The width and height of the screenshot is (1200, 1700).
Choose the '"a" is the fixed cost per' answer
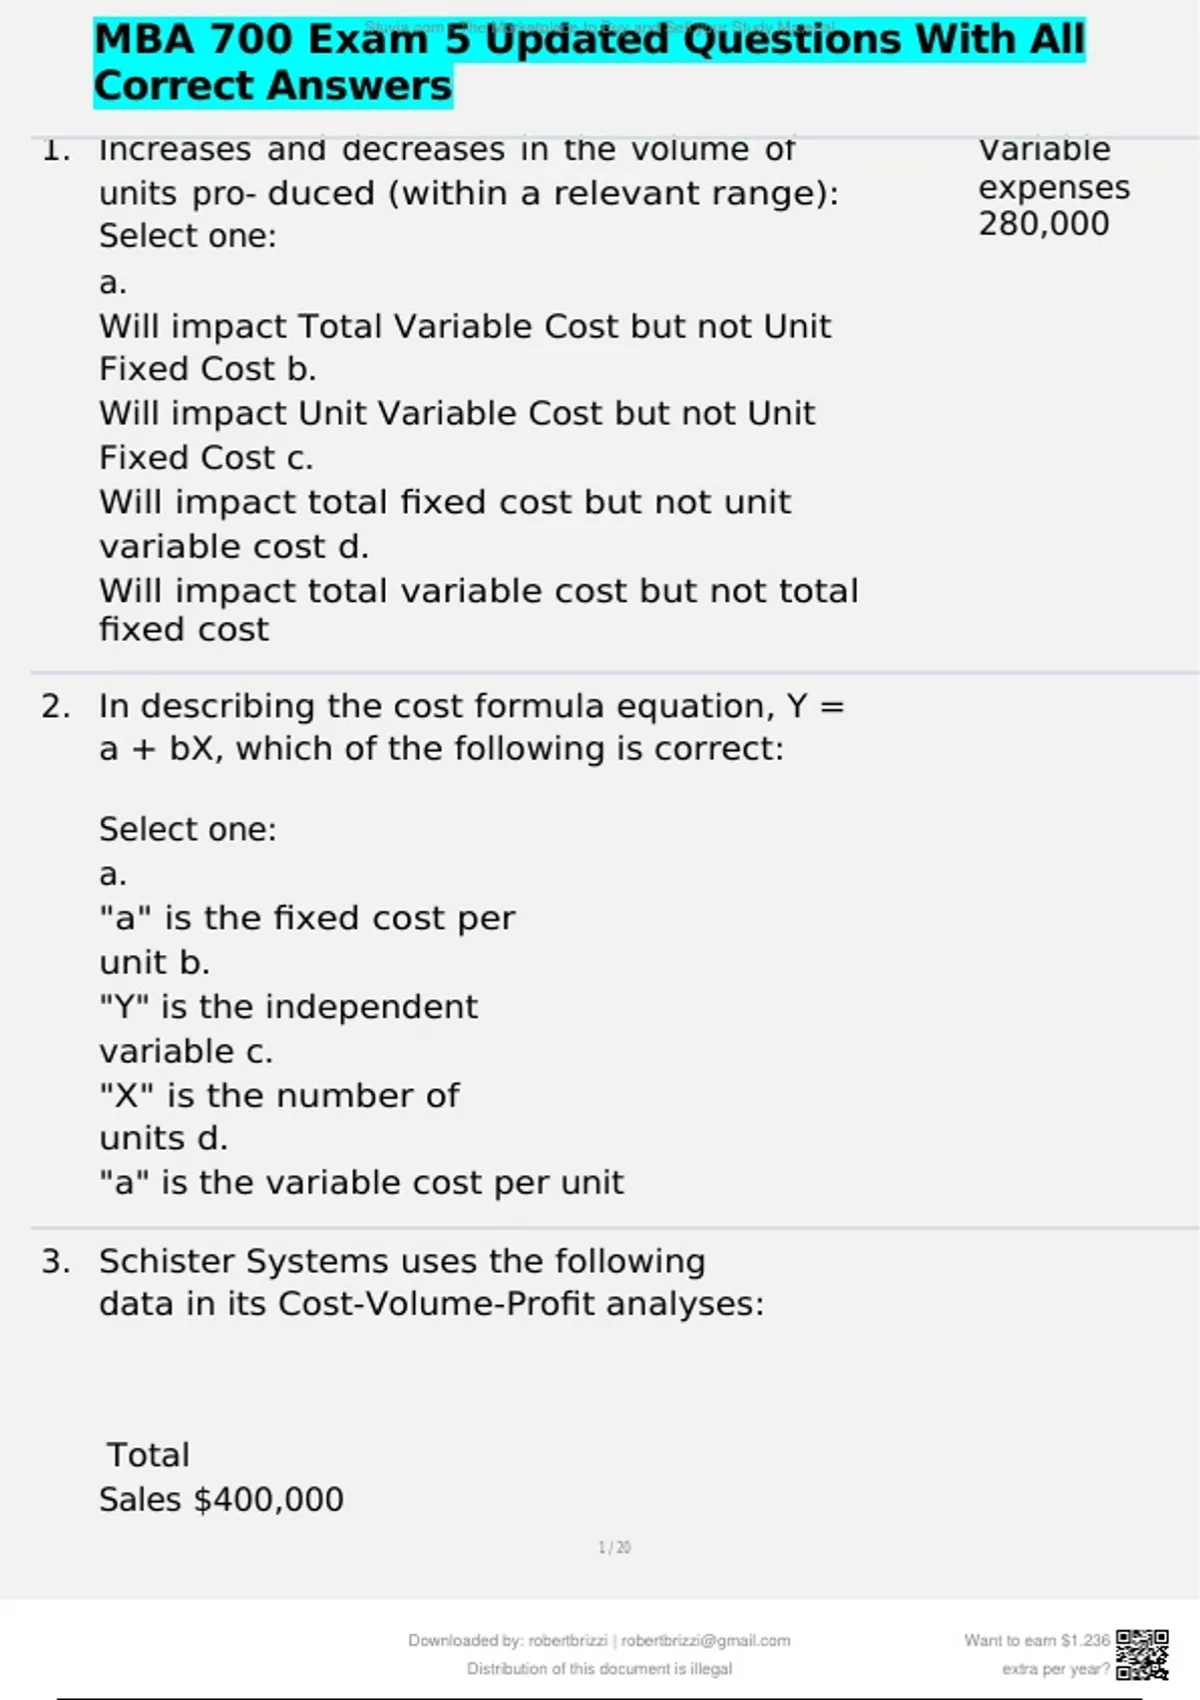tap(307, 918)
